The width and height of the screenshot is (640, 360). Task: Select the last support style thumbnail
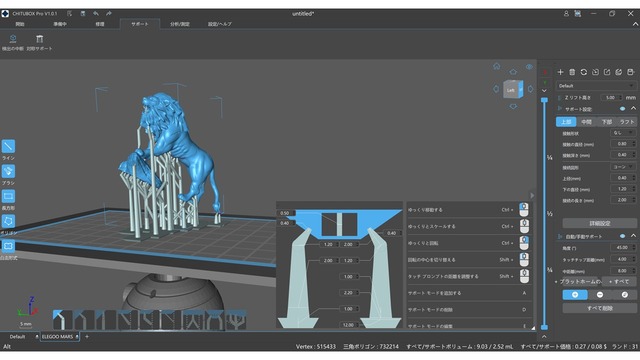(x=236, y=320)
